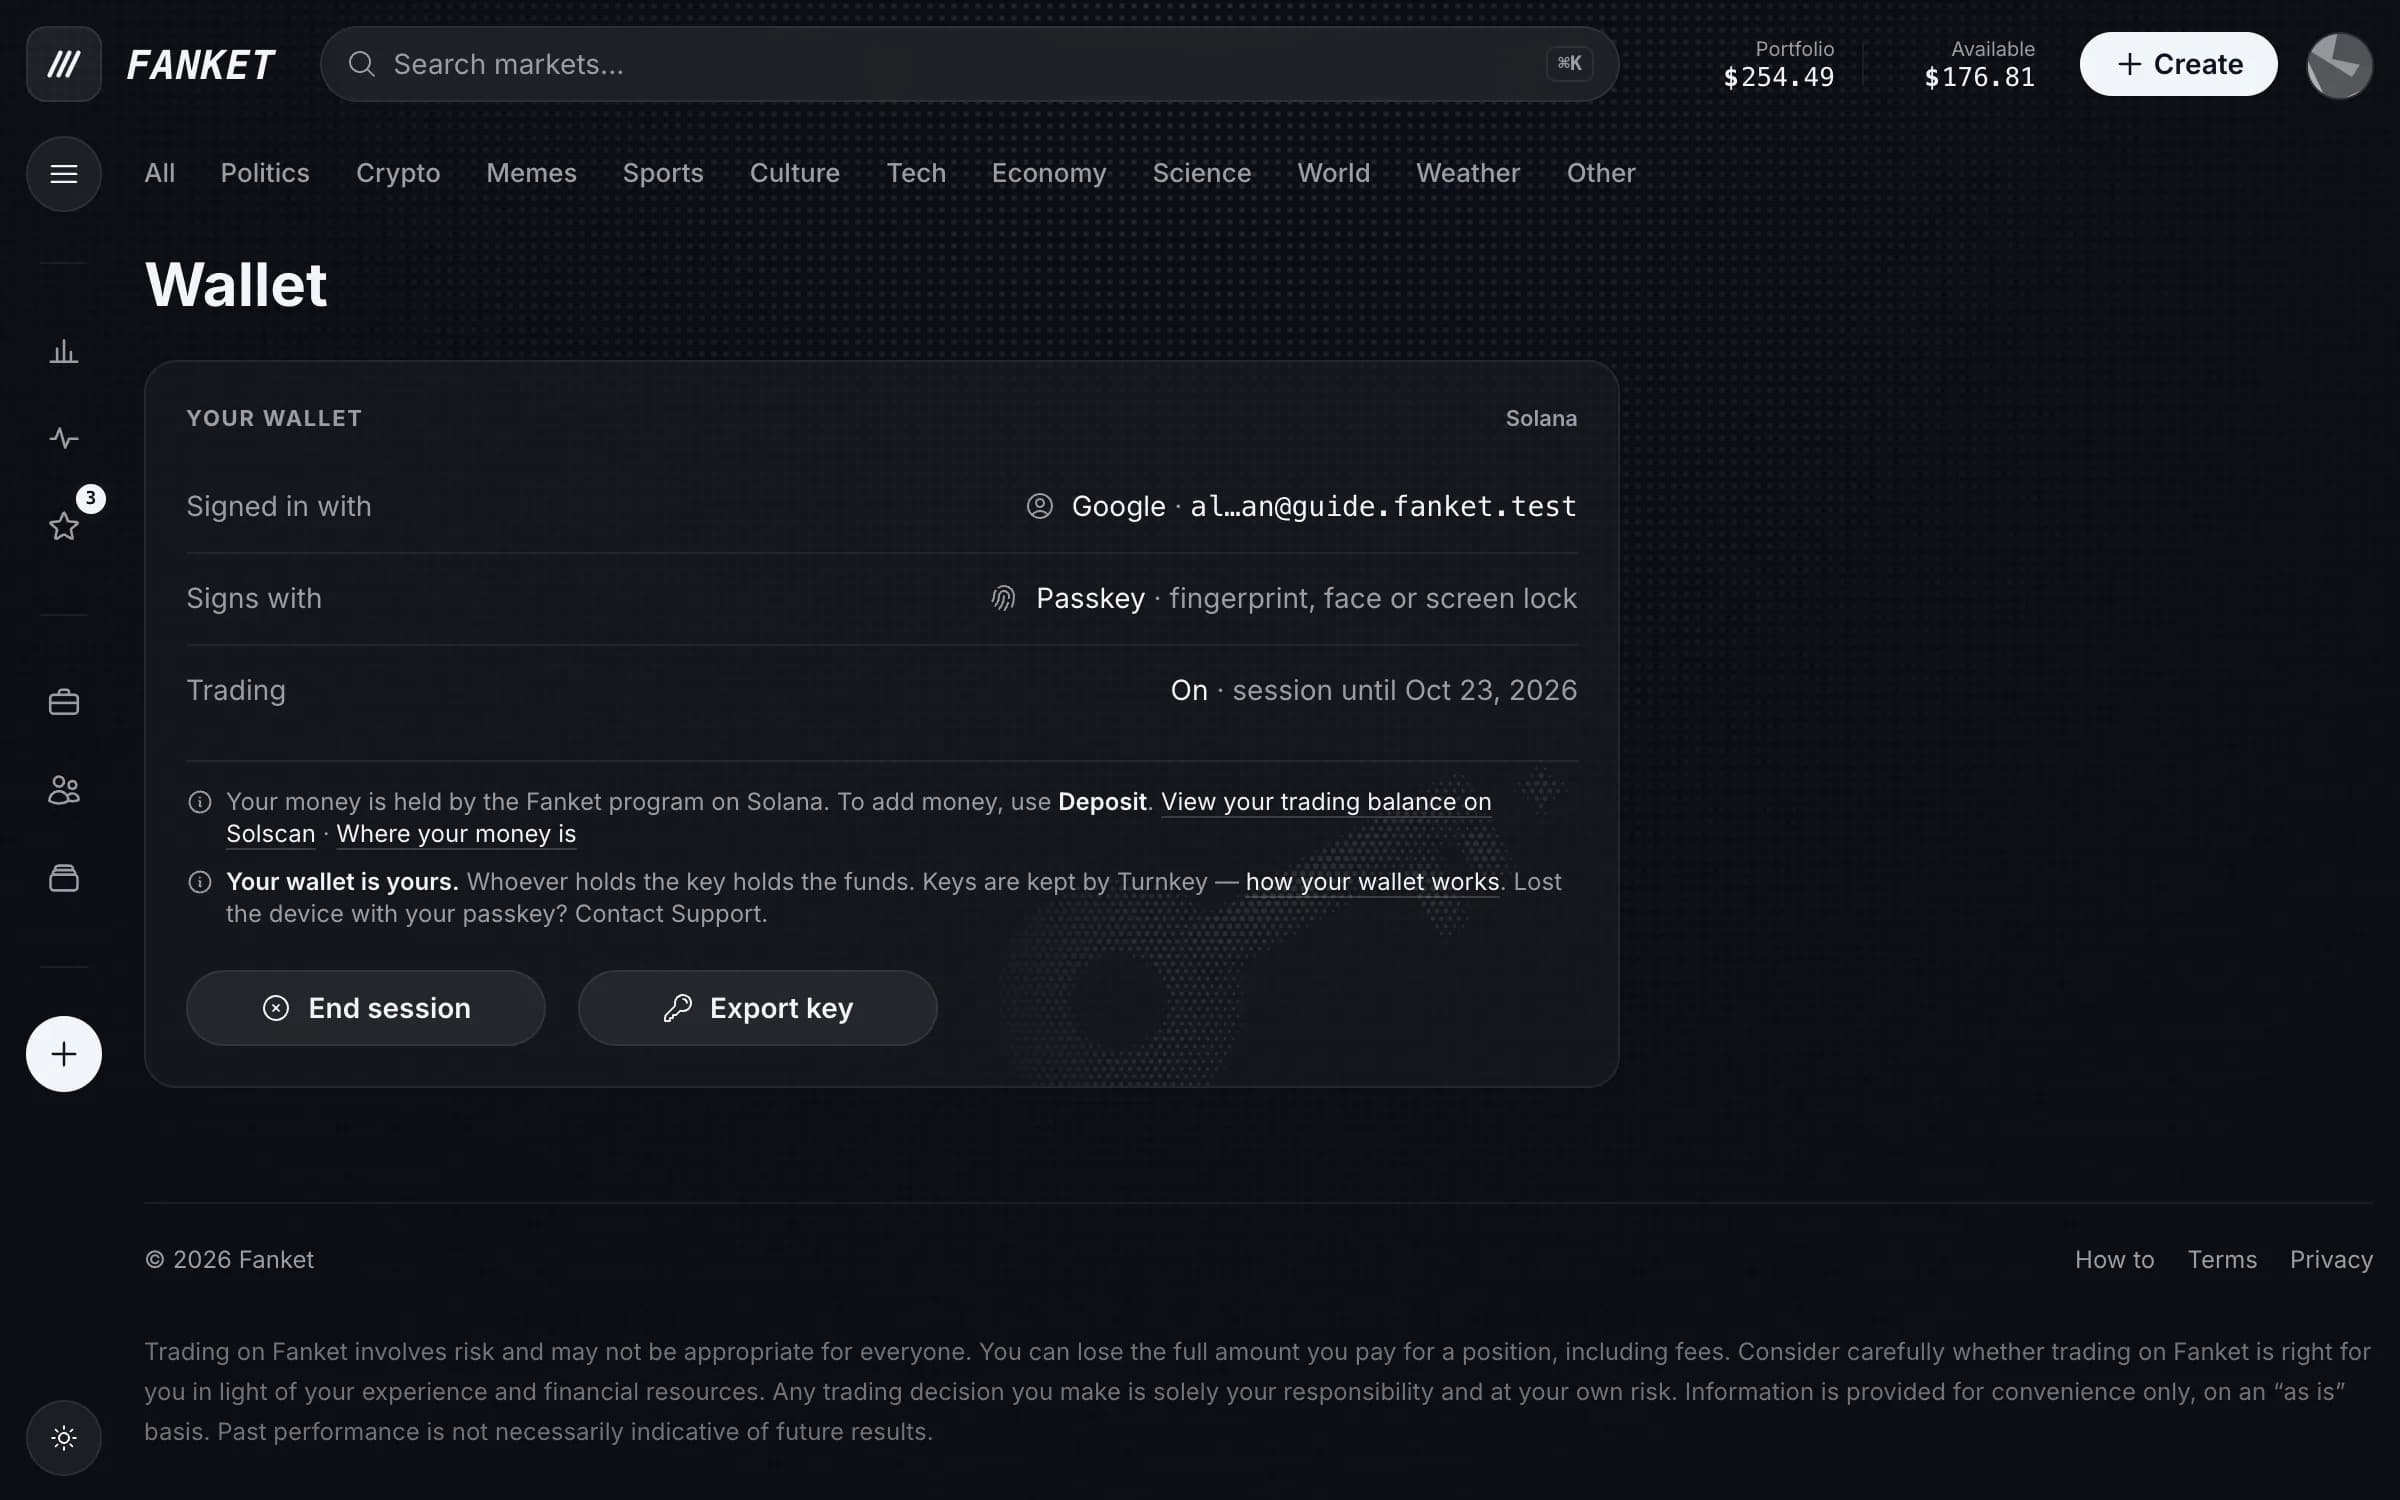Open Where your money is link

[x=456, y=834]
